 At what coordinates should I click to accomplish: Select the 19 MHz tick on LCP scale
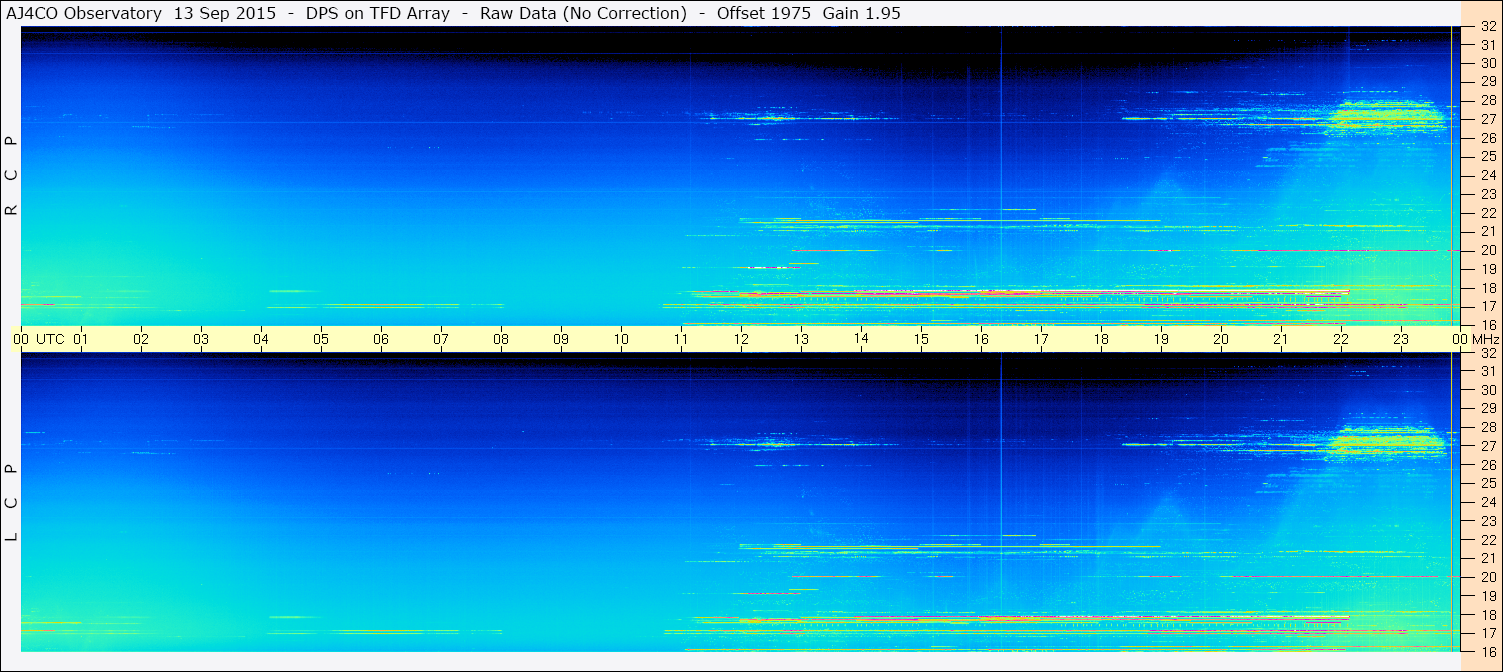[x=1488, y=596]
